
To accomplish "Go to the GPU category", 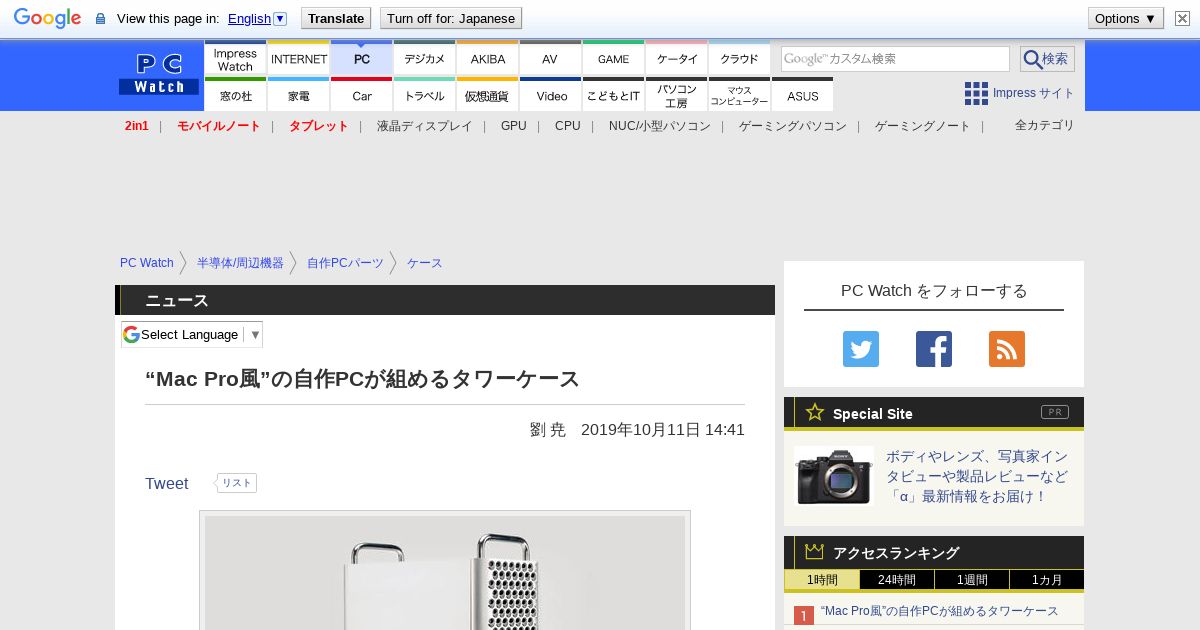I will 514,126.
